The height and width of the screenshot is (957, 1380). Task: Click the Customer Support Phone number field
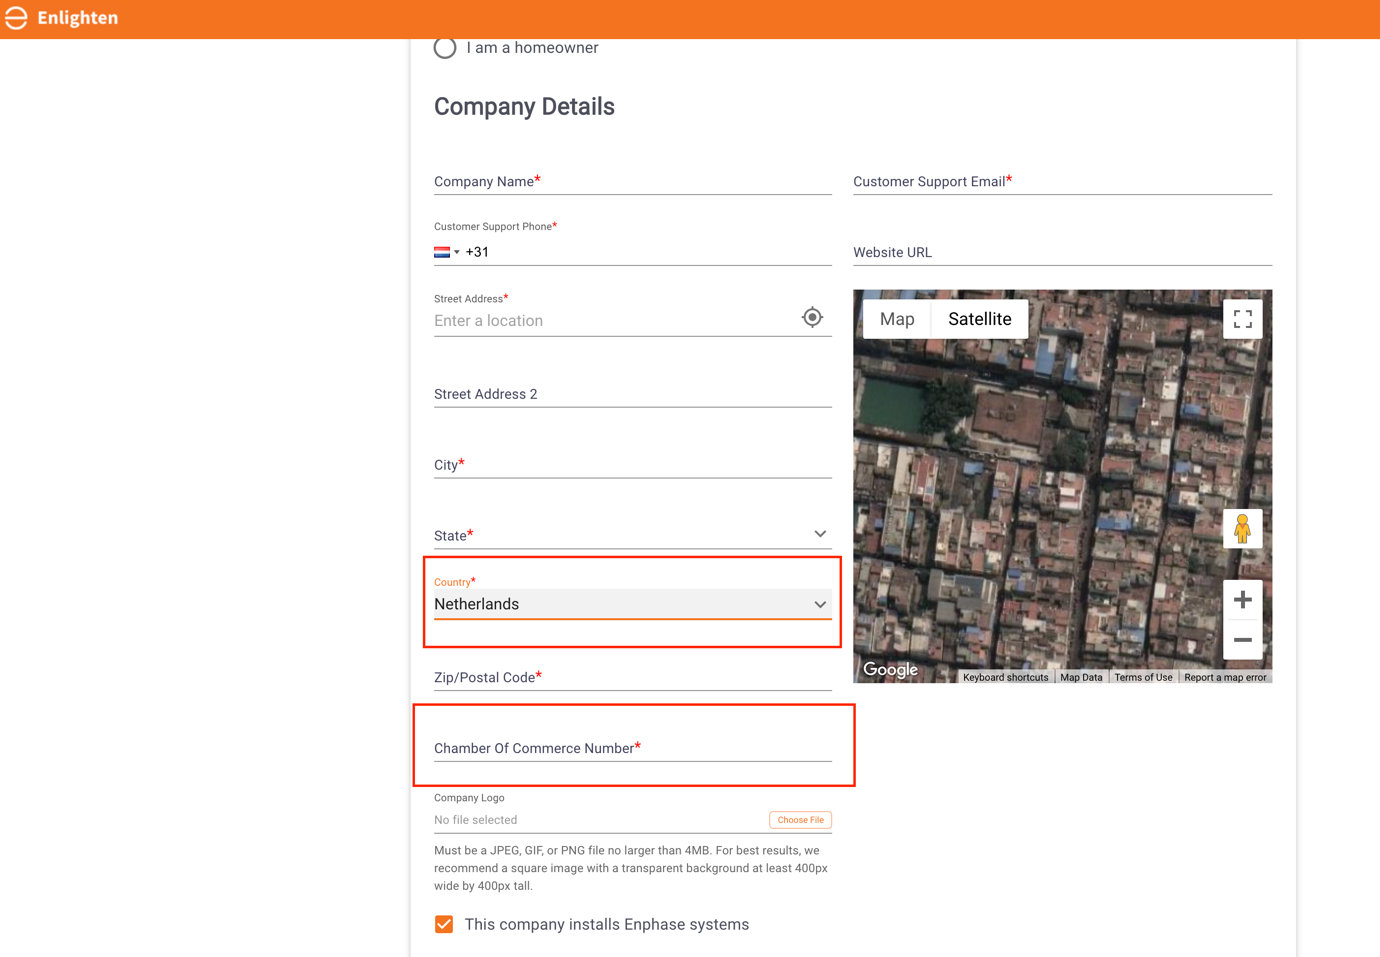648,252
